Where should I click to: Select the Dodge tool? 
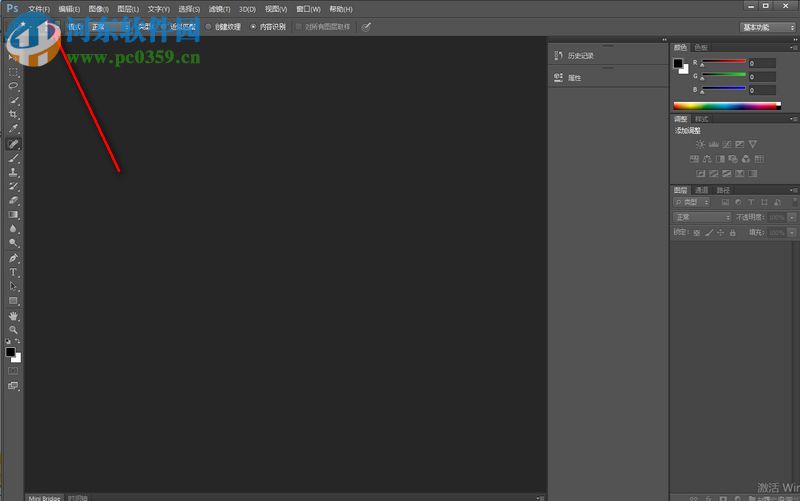pos(13,243)
